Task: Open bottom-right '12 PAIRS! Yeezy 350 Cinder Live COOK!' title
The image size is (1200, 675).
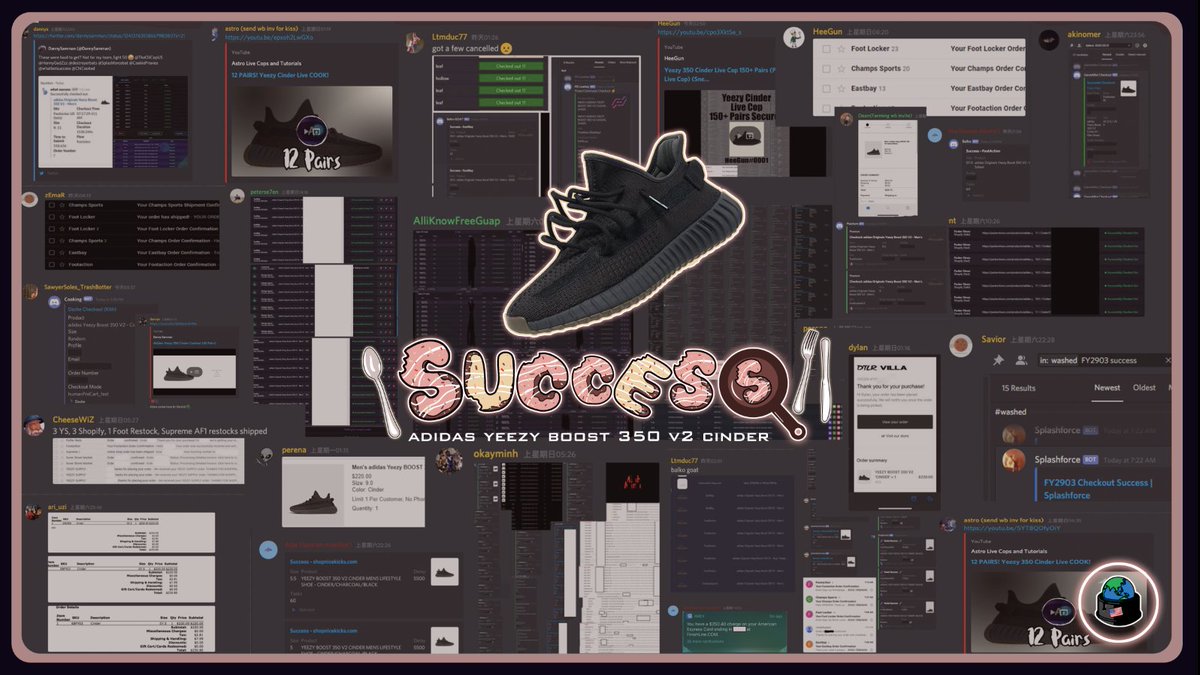Action: [1031, 562]
